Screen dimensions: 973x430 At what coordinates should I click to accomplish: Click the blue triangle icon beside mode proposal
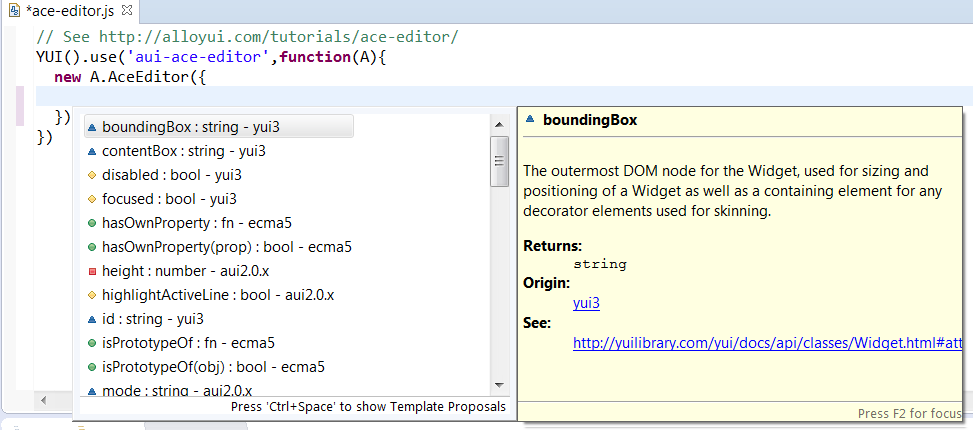point(92,391)
